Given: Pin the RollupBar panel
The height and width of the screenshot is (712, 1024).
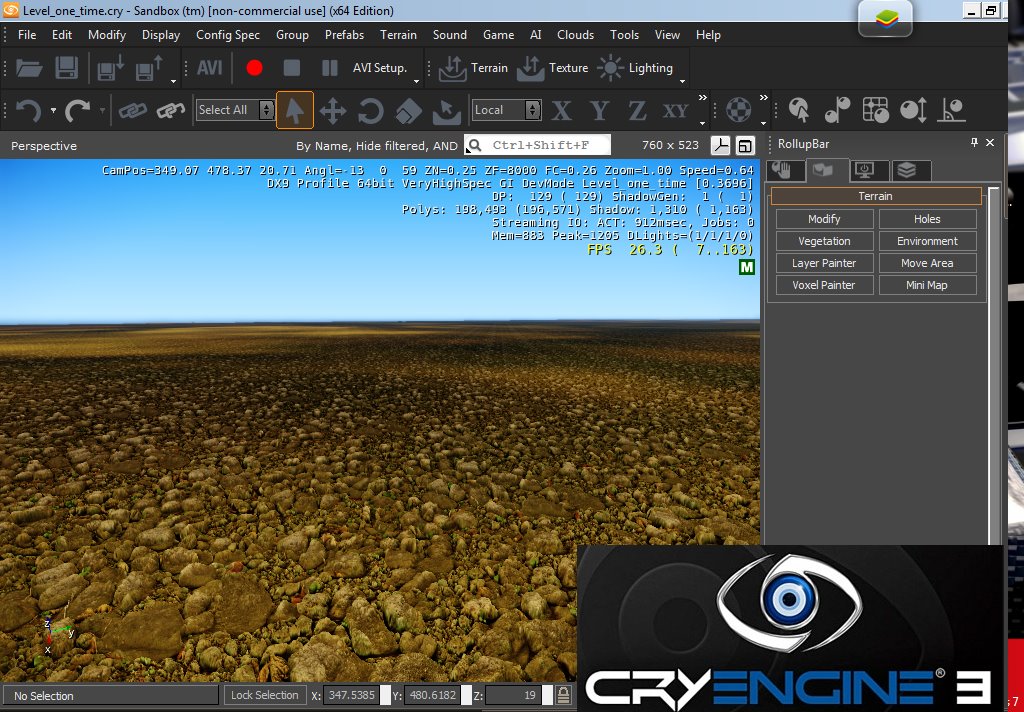Looking at the screenshot, I should [x=974, y=142].
